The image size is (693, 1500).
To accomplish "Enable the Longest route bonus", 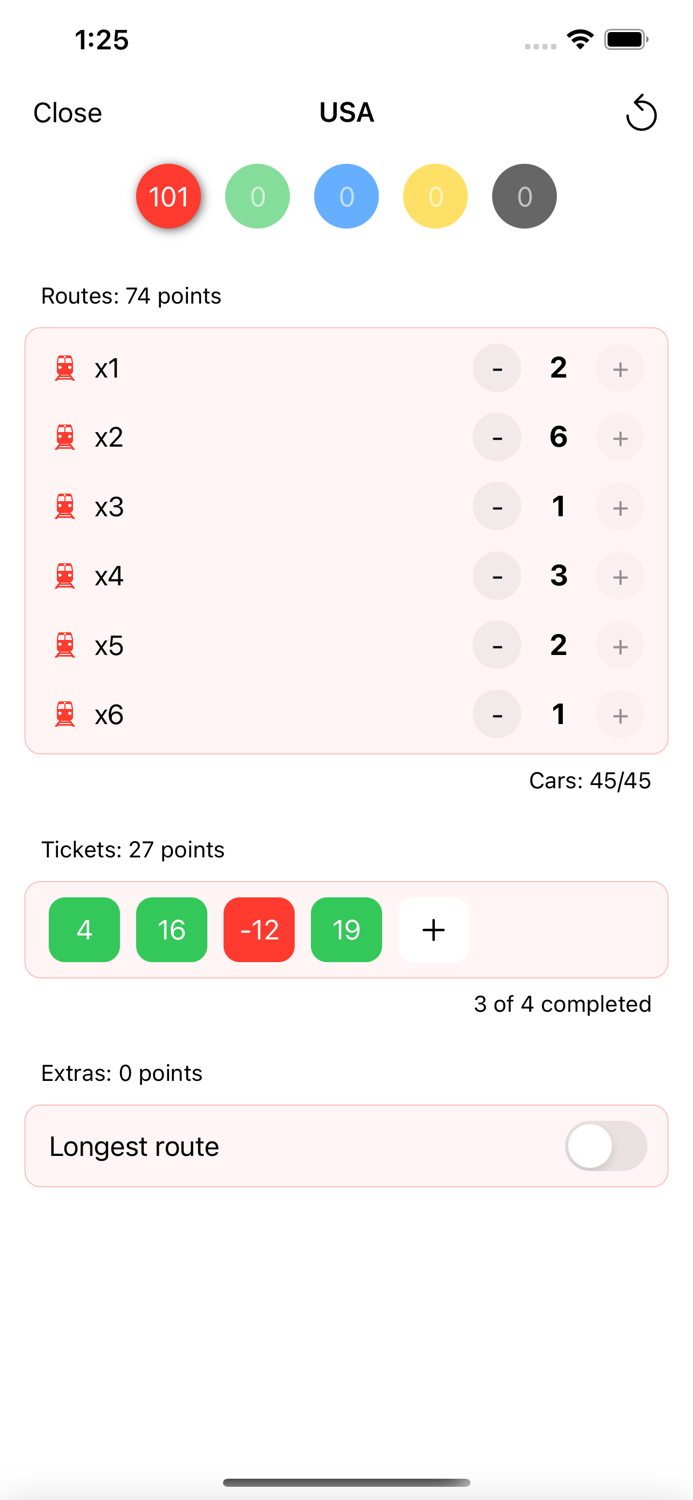I will (x=605, y=1146).
